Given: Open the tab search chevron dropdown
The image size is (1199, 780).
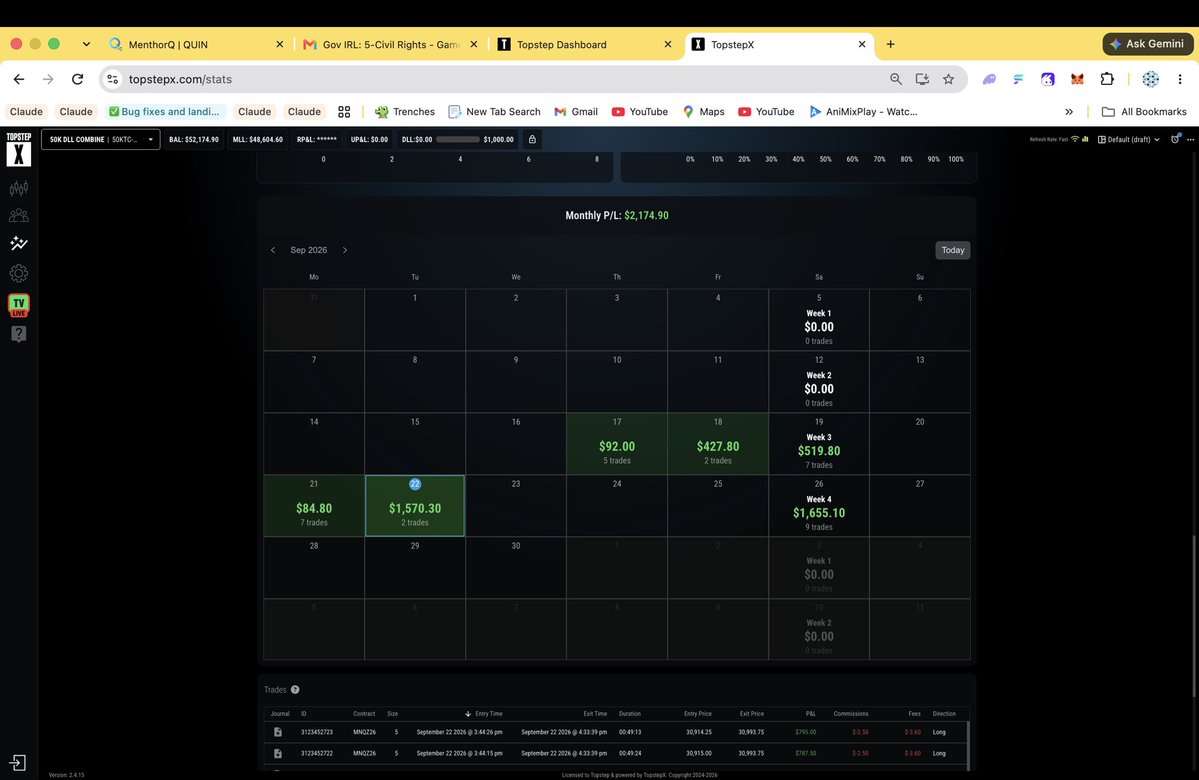Looking at the screenshot, I should (x=86, y=44).
